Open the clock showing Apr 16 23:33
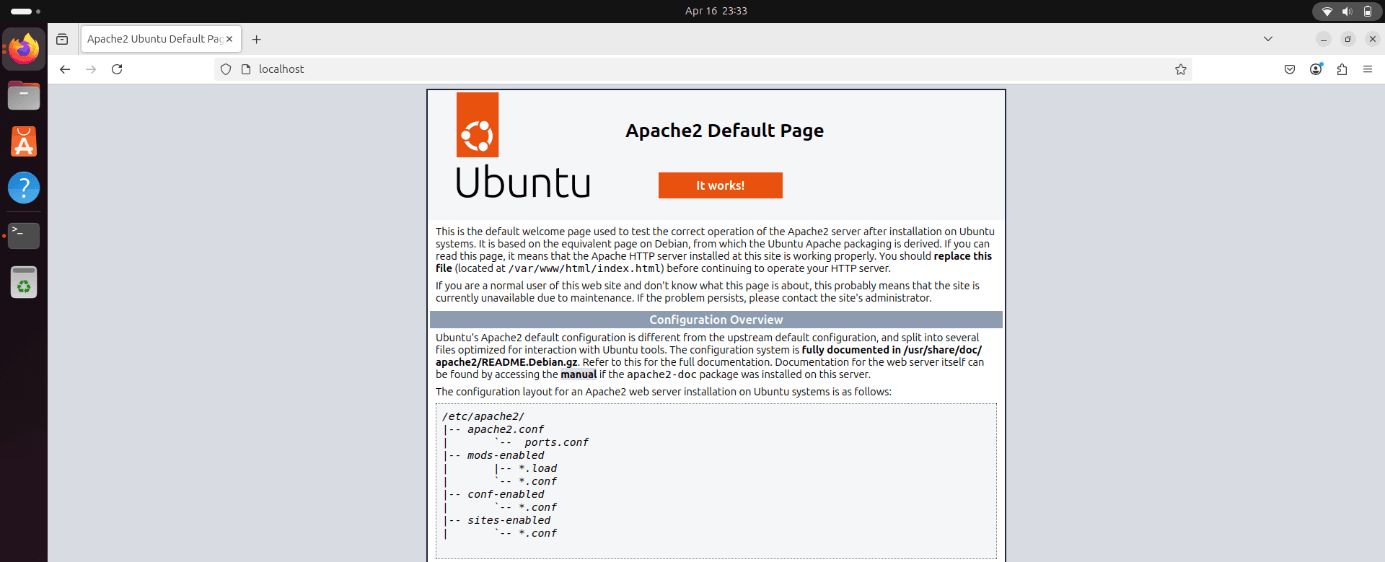The width and height of the screenshot is (1385, 562). tap(716, 11)
